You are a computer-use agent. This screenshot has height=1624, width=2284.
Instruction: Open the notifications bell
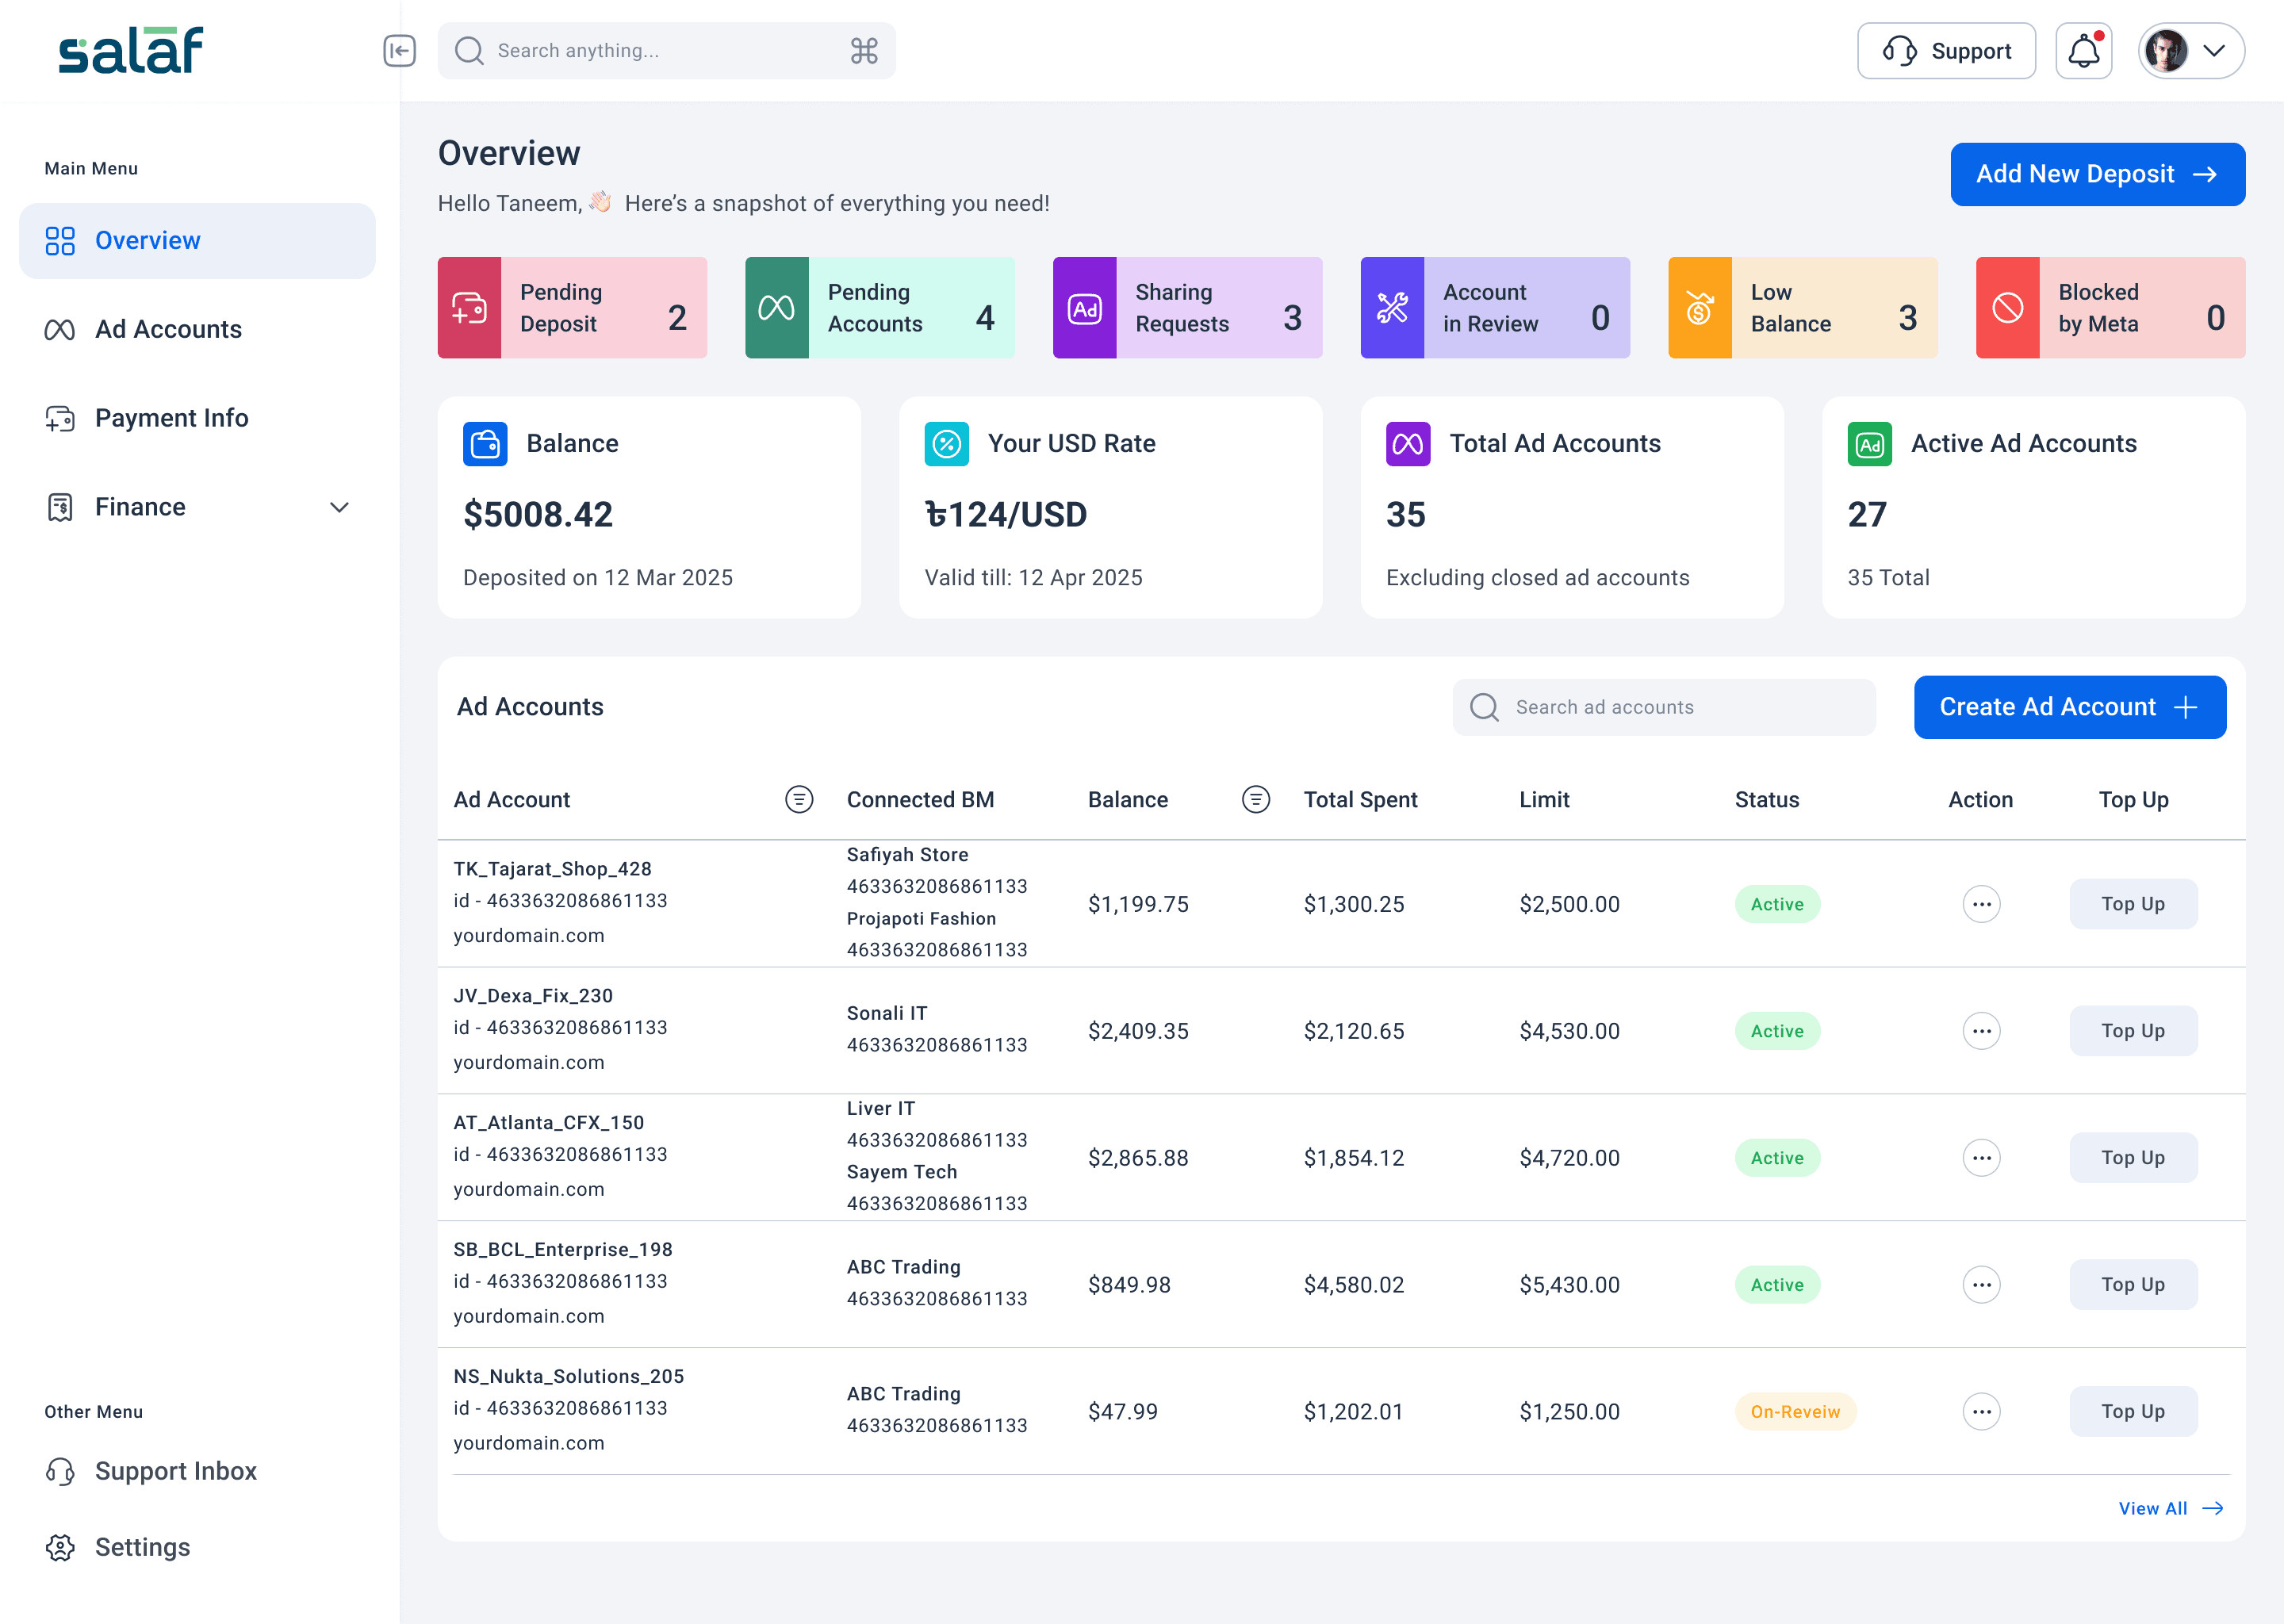(2083, 51)
